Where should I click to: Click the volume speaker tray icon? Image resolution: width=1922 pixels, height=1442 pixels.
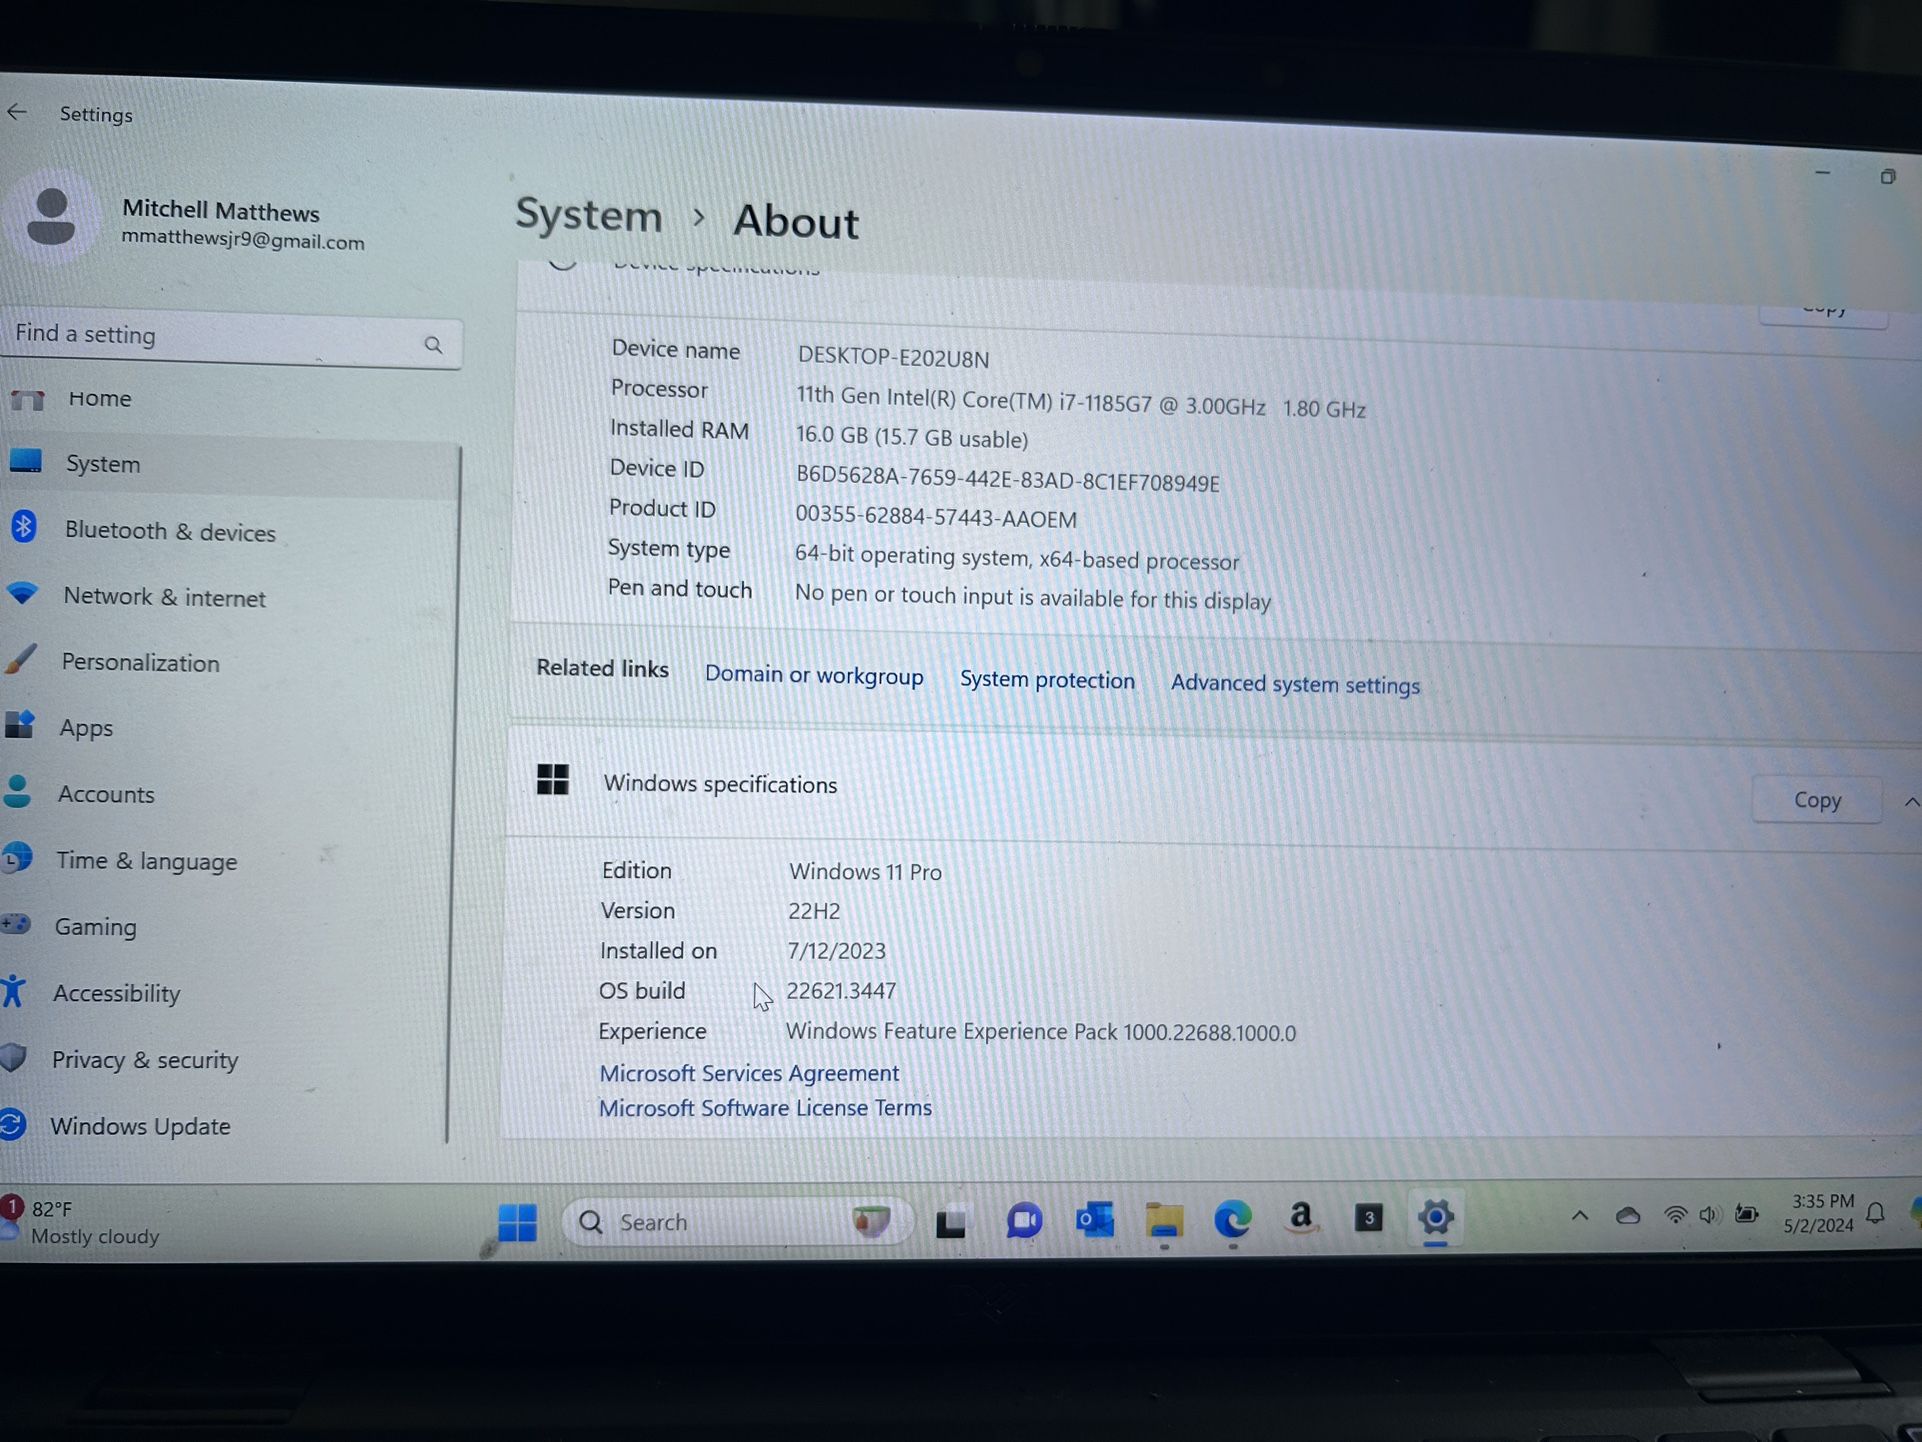(x=1709, y=1215)
